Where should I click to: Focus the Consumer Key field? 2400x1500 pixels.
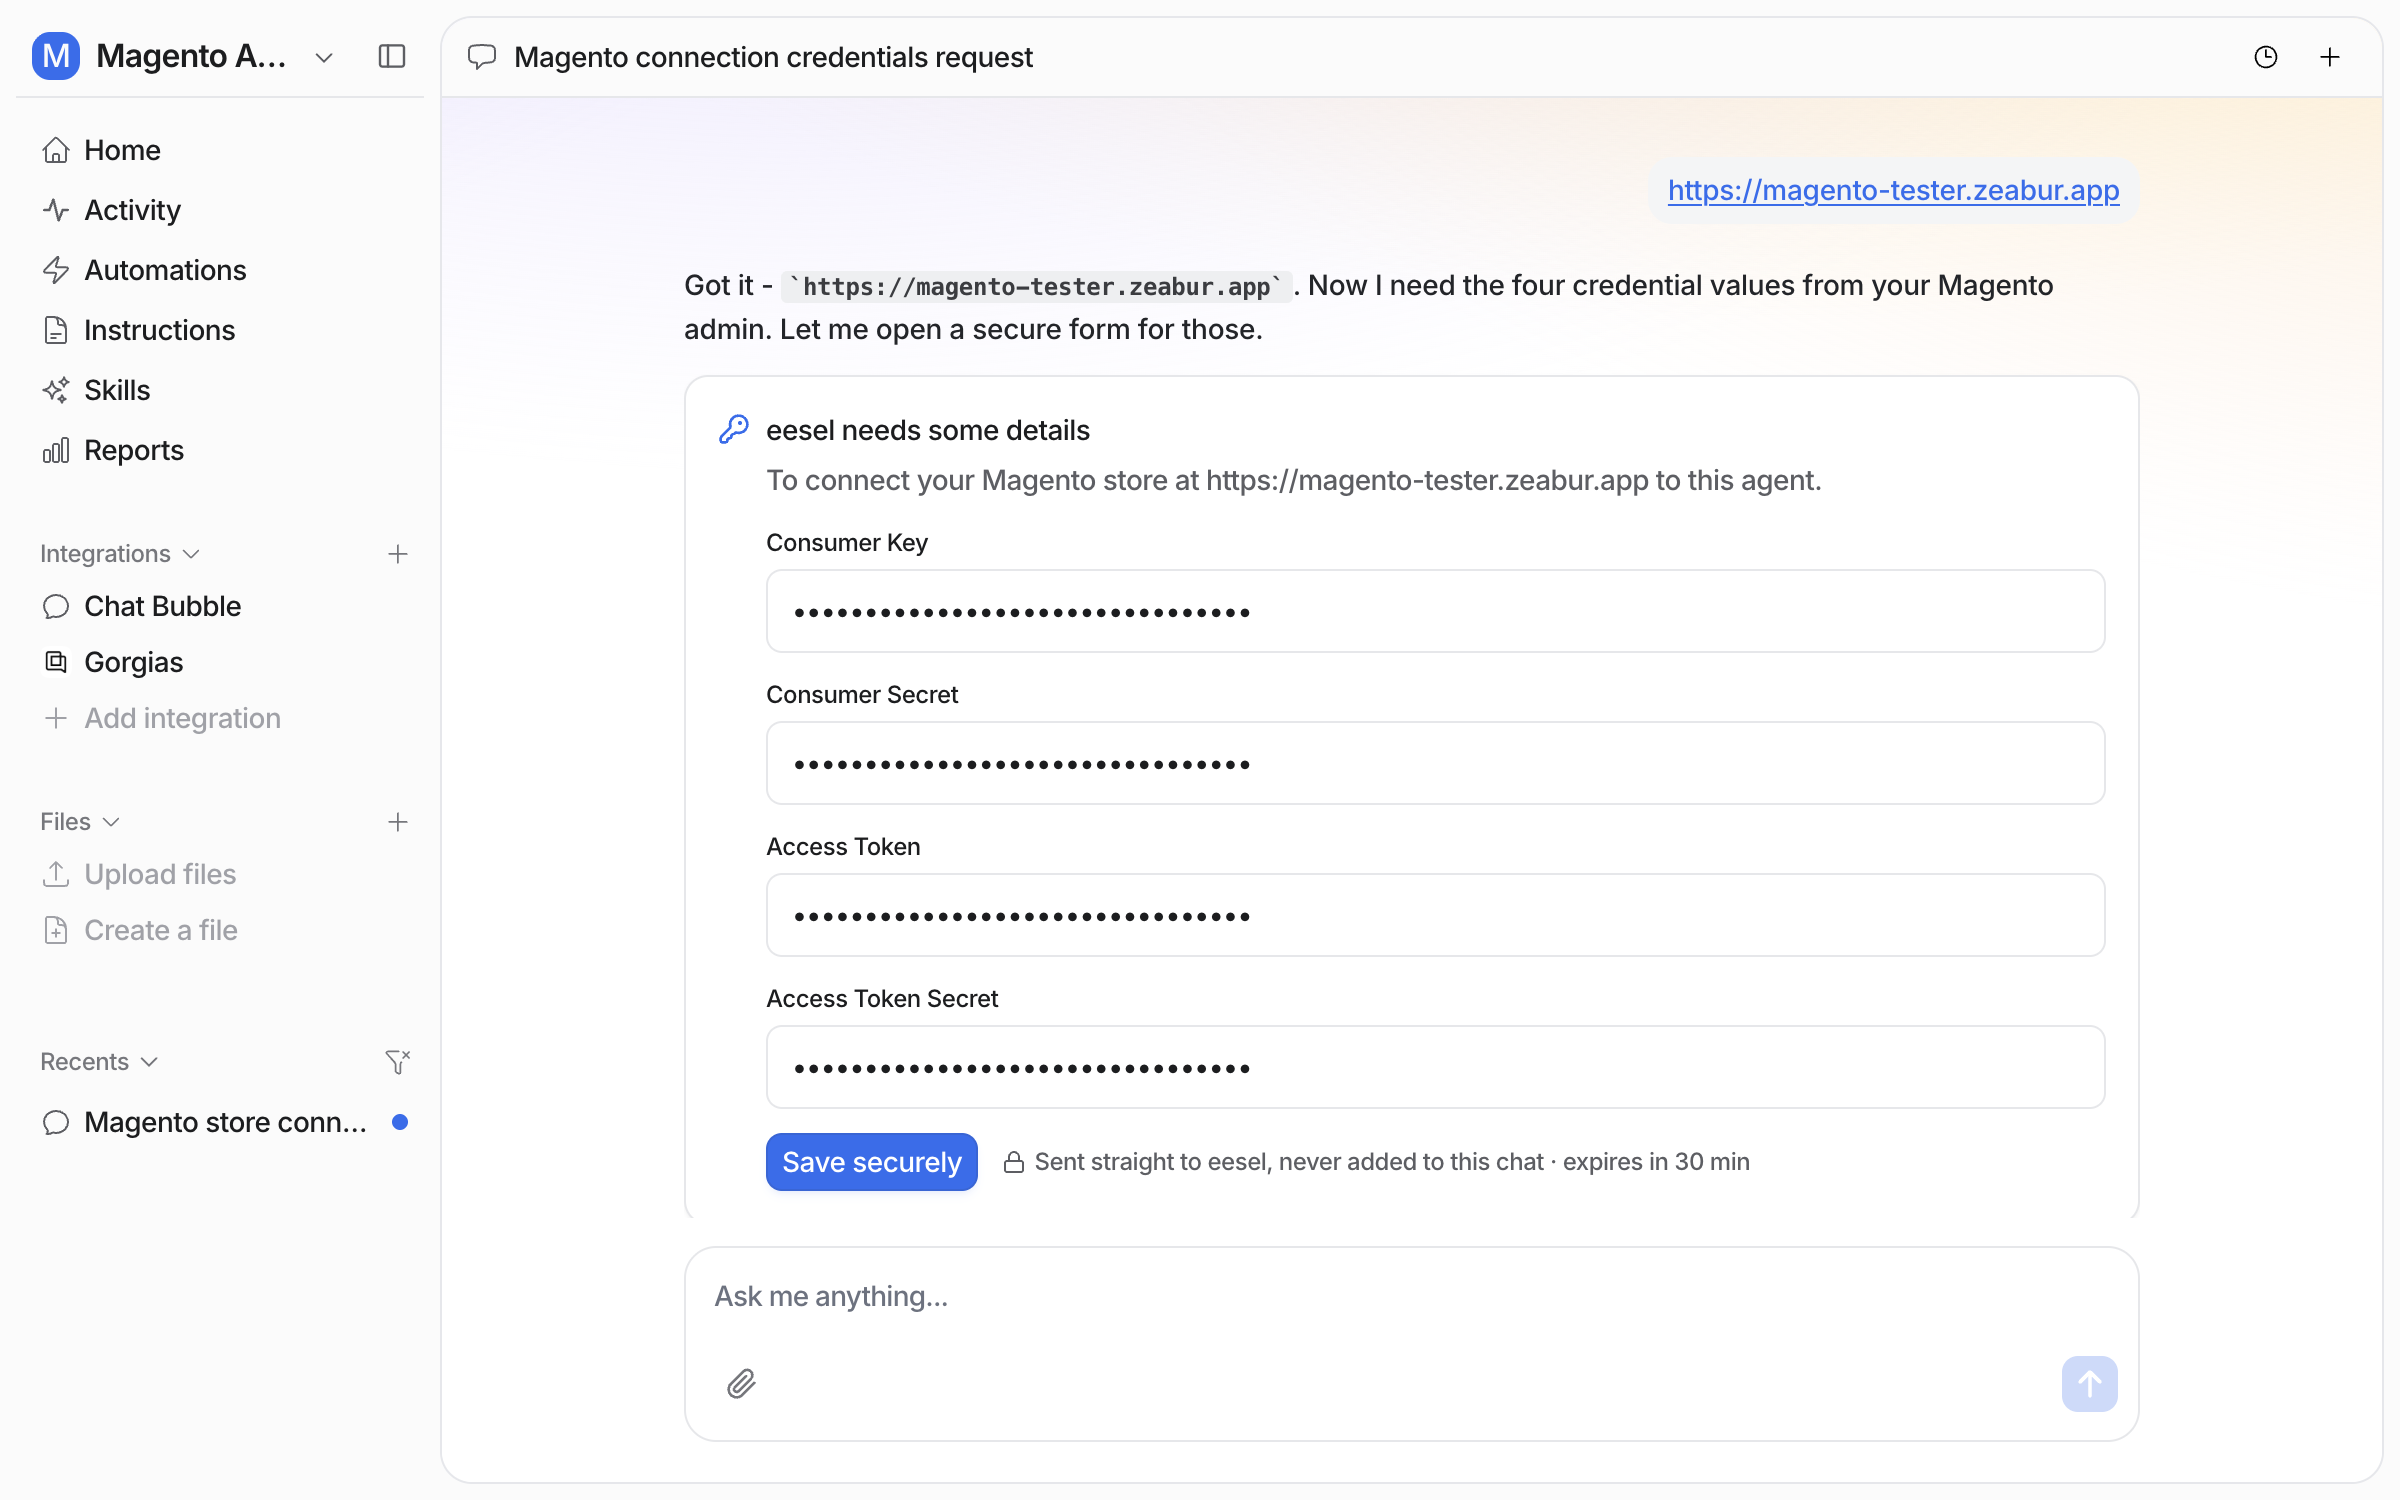click(1435, 611)
